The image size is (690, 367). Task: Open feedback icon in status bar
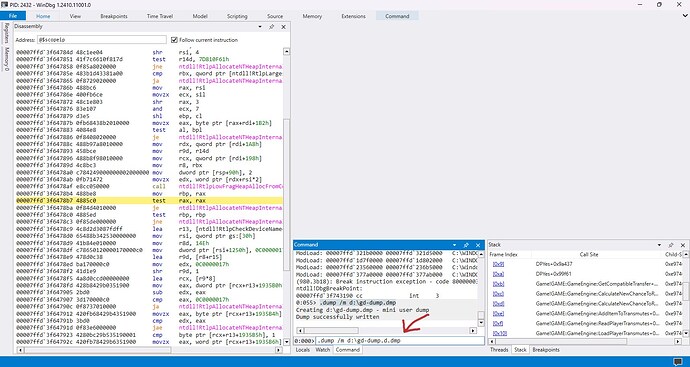pos(678,361)
